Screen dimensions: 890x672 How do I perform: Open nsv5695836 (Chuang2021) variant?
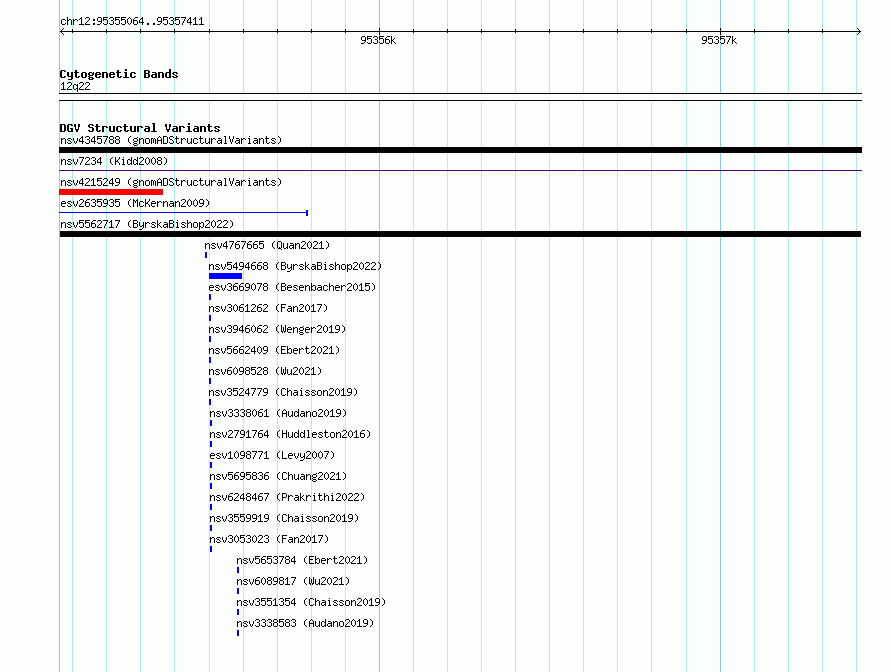point(278,476)
